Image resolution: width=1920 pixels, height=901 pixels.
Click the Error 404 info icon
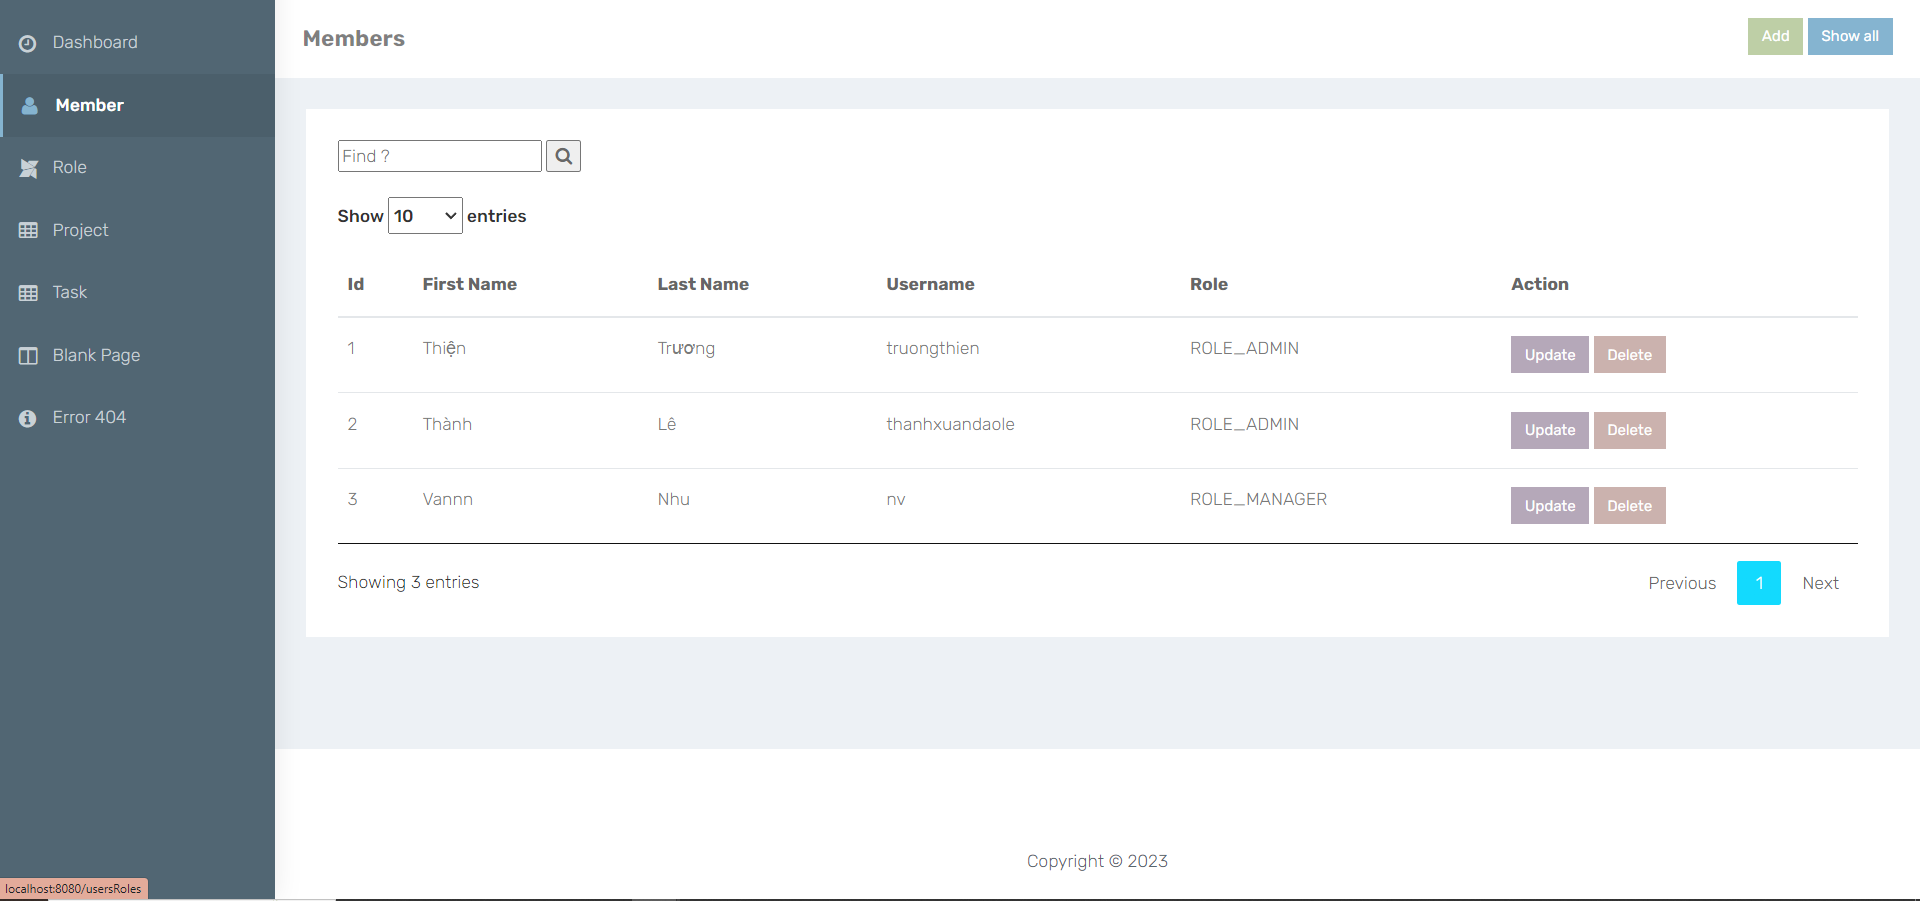click(x=26, y=417)
